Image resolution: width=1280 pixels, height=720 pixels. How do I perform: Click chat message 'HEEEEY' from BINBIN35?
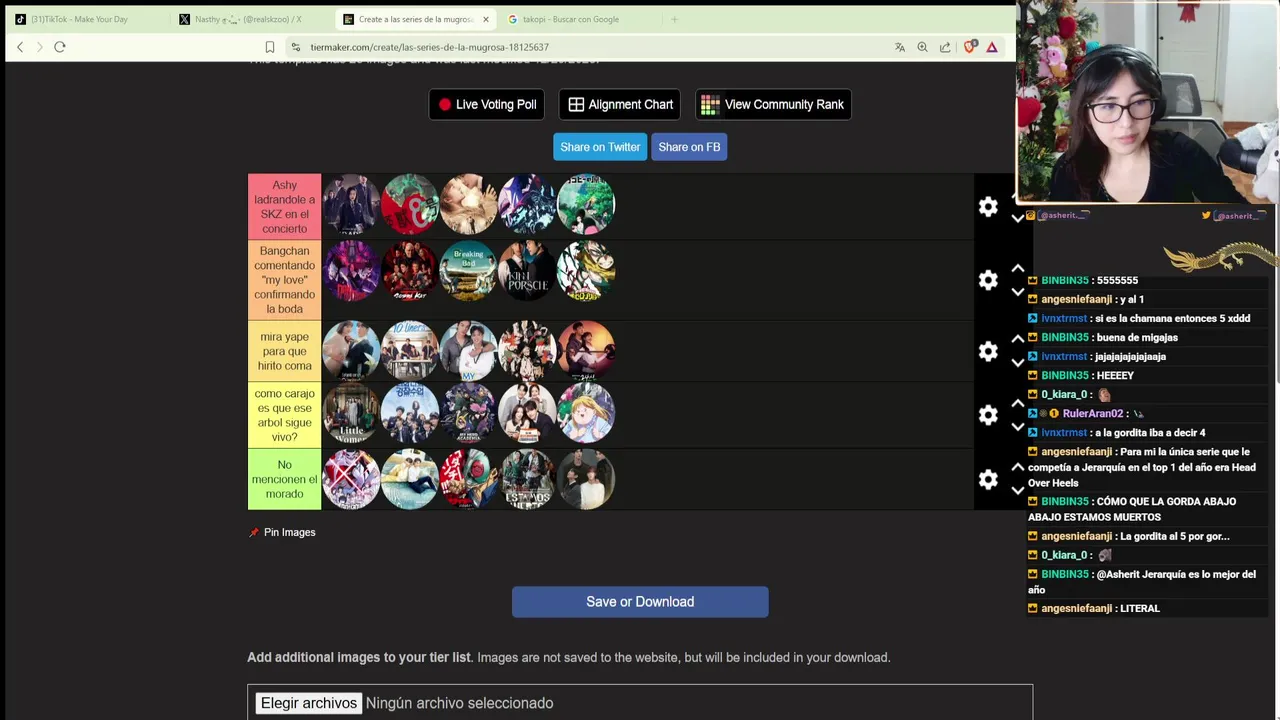pyautogui.click(x=1115, y=375)
